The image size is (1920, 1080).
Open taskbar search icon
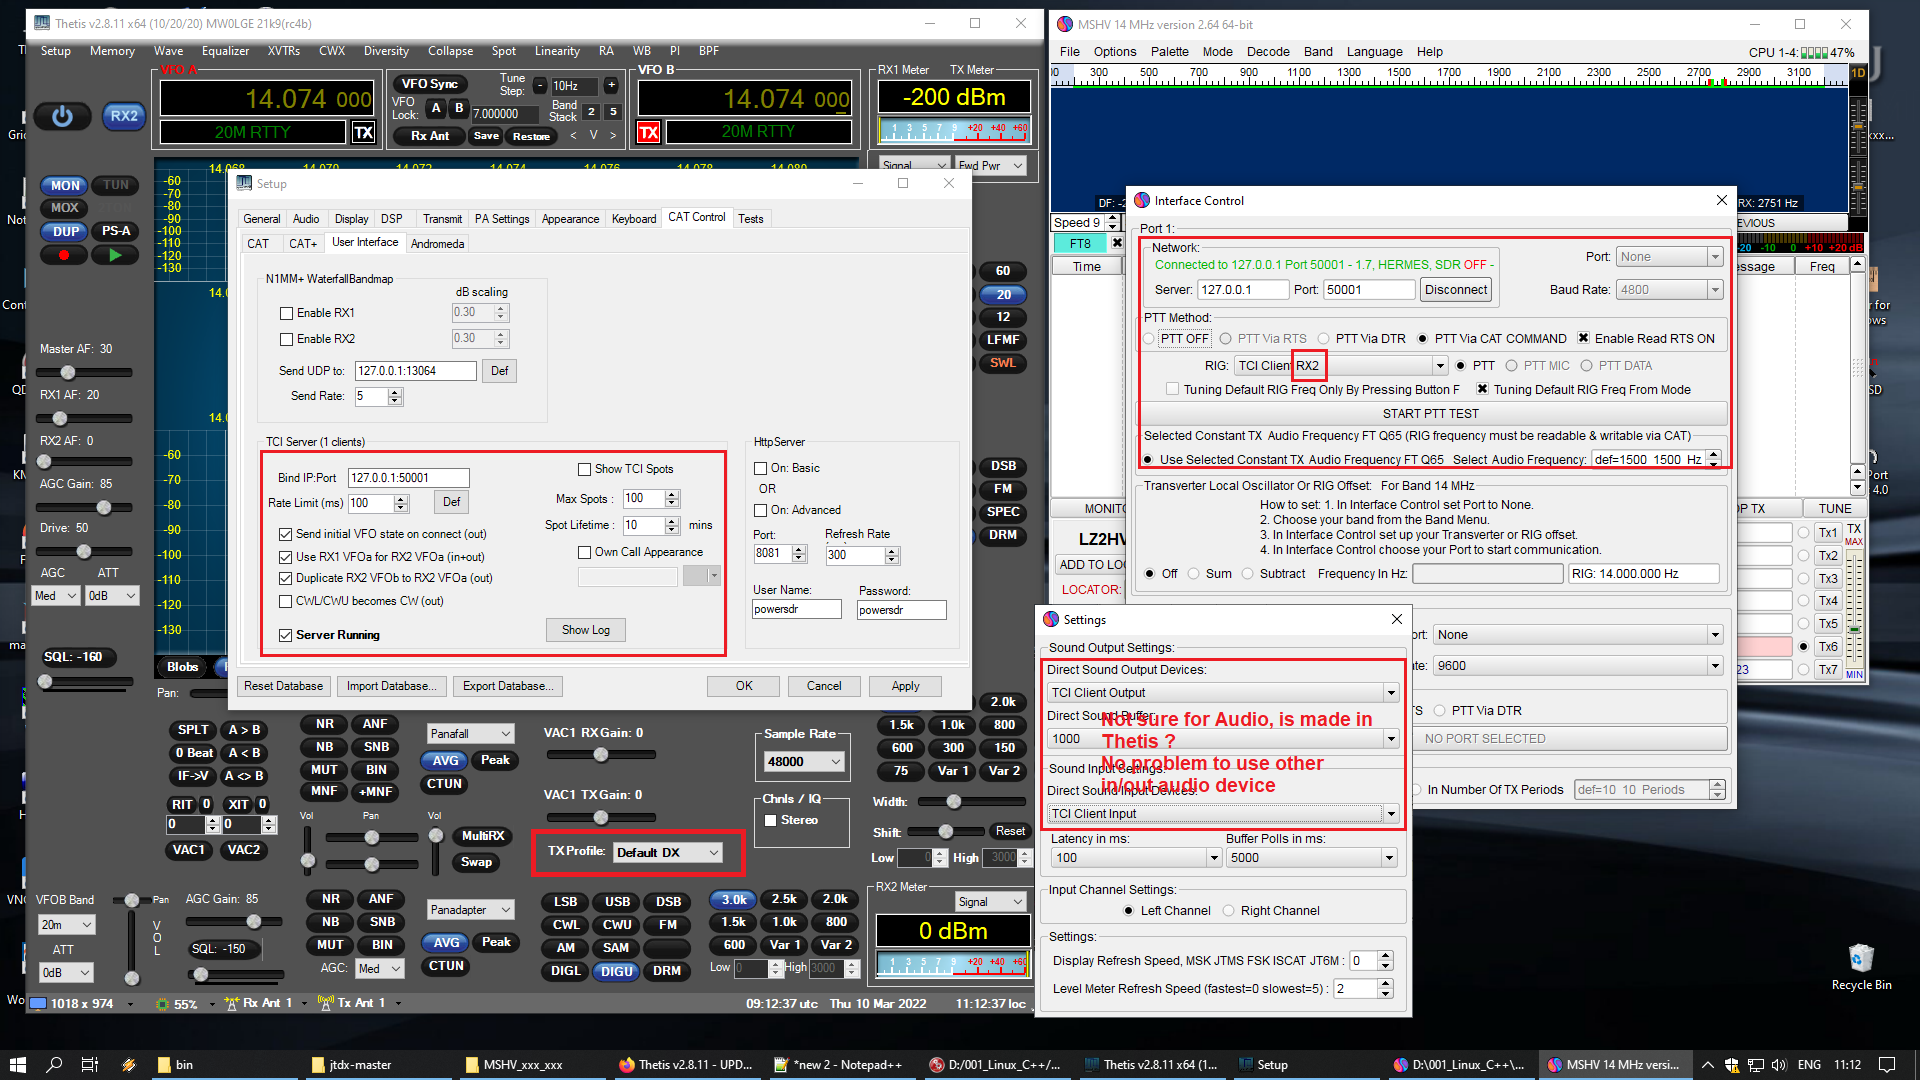coord(54,1064)
